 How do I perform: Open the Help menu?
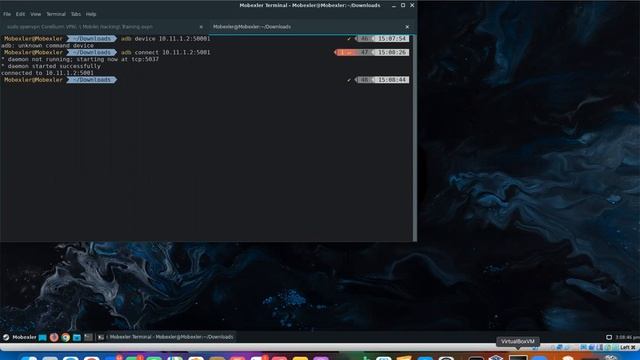coord(91,14)
